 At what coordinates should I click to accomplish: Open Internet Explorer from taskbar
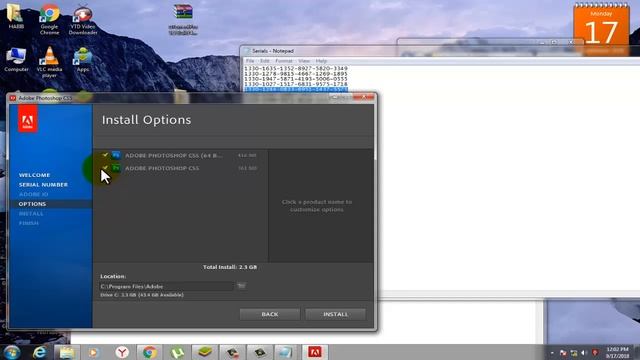click(x=40, y=352)
